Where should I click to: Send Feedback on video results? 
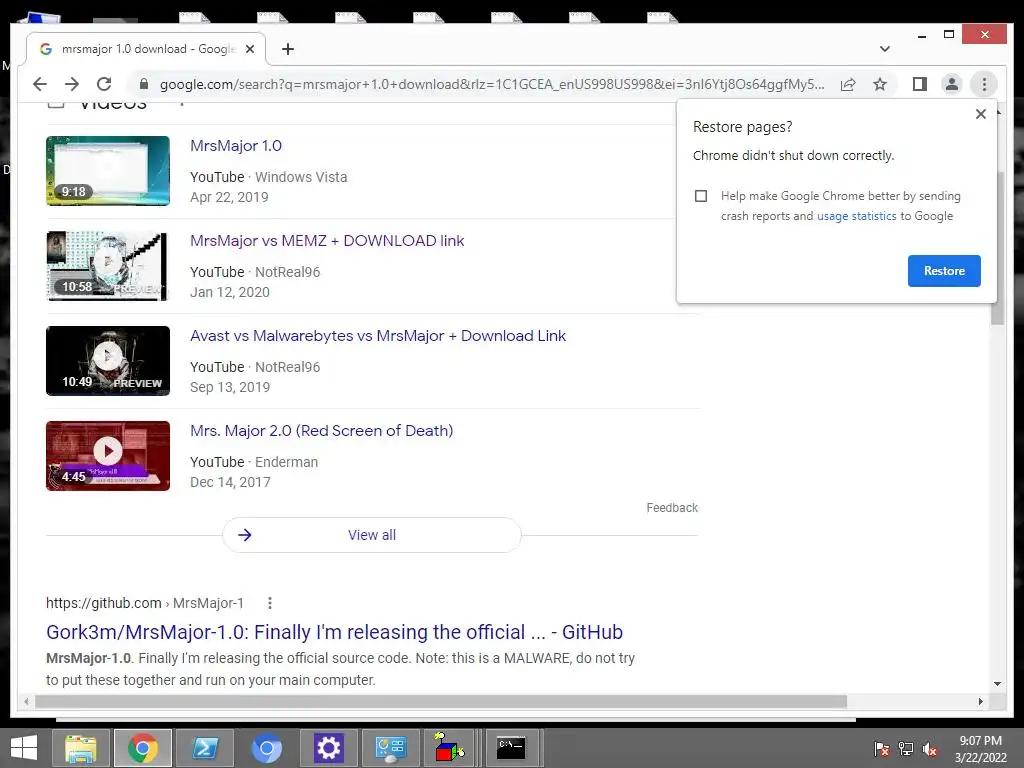click(672, 508)
